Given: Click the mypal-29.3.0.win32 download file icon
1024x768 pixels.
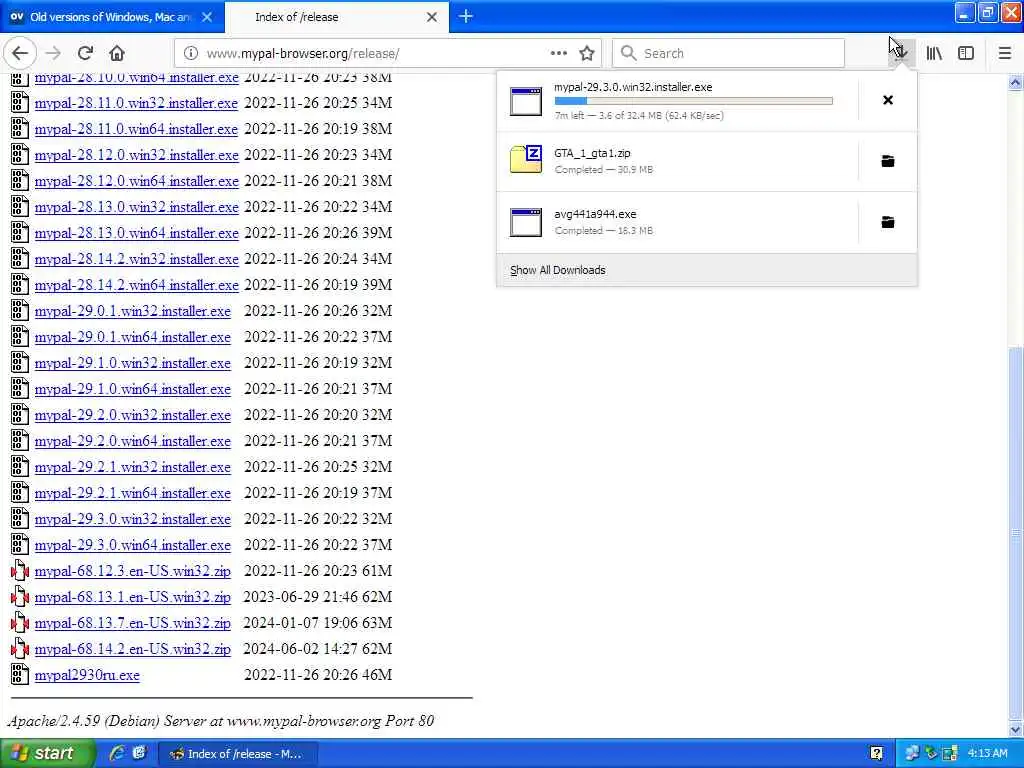Looking at the screenshot, I should pos(526,101).
